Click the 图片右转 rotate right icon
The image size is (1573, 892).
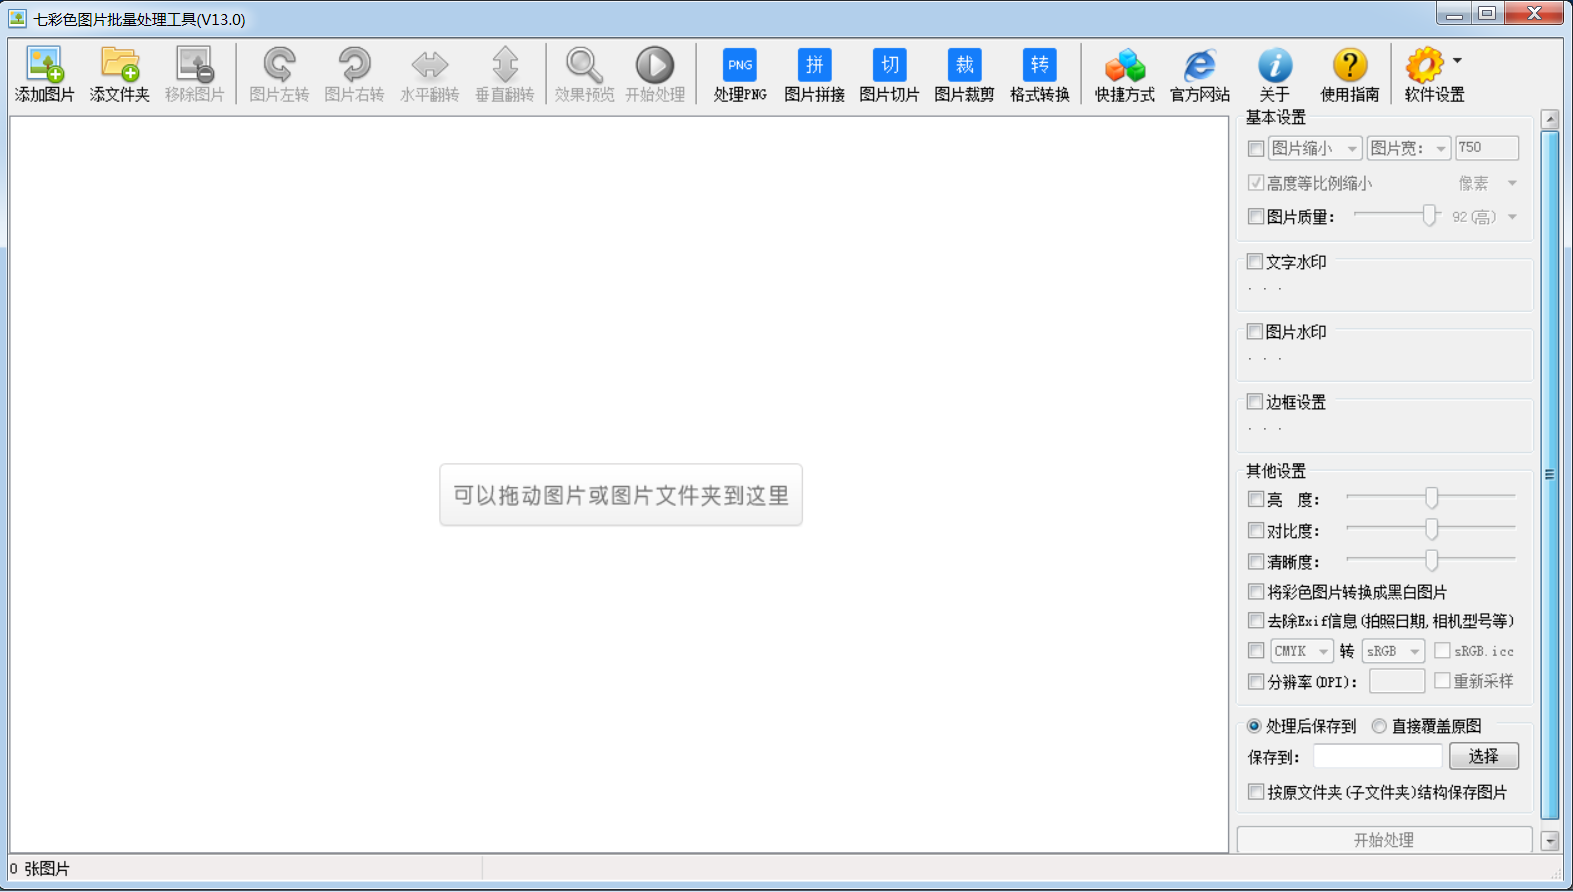tap(354, 66)
